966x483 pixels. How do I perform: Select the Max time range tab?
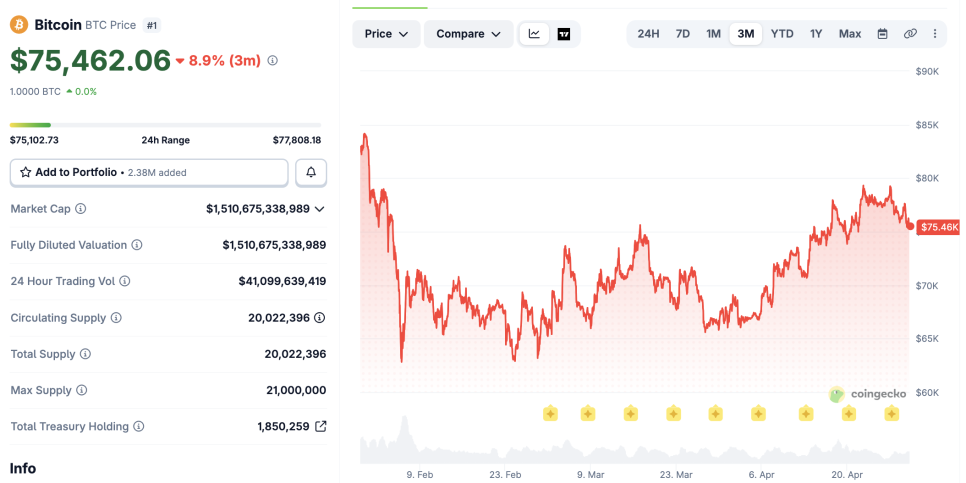point(850,34)
